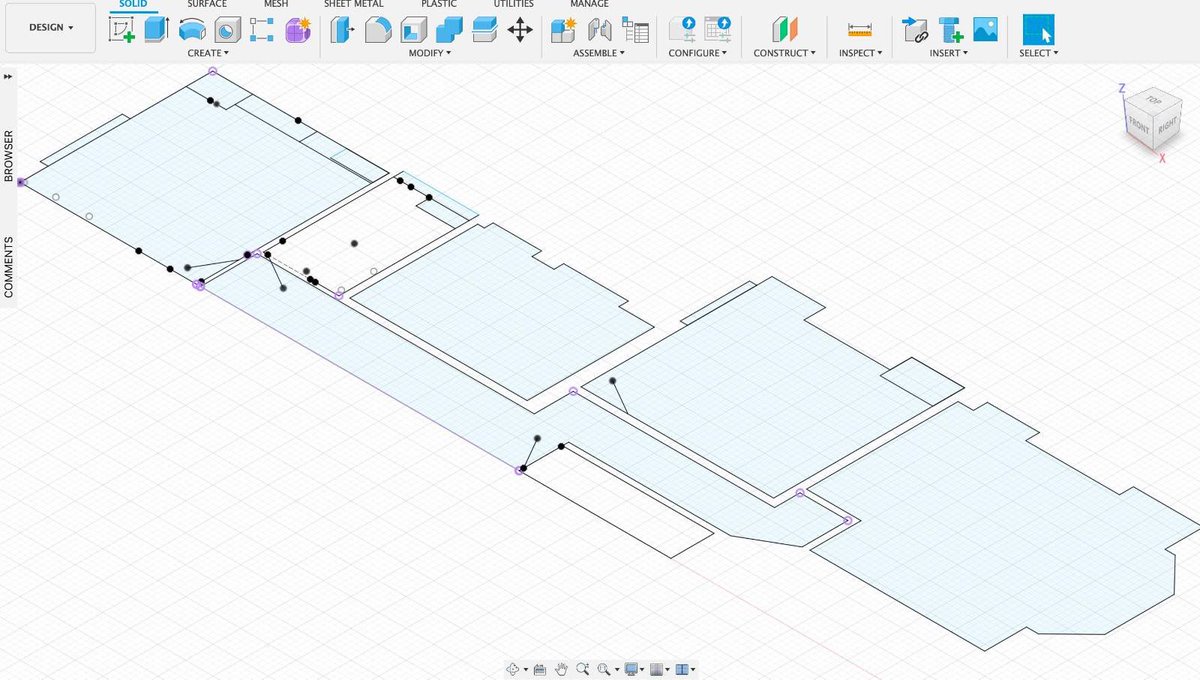Switch to the PLASTIC tab
The image size is (1200, 680).
click(x=439, y=5)
